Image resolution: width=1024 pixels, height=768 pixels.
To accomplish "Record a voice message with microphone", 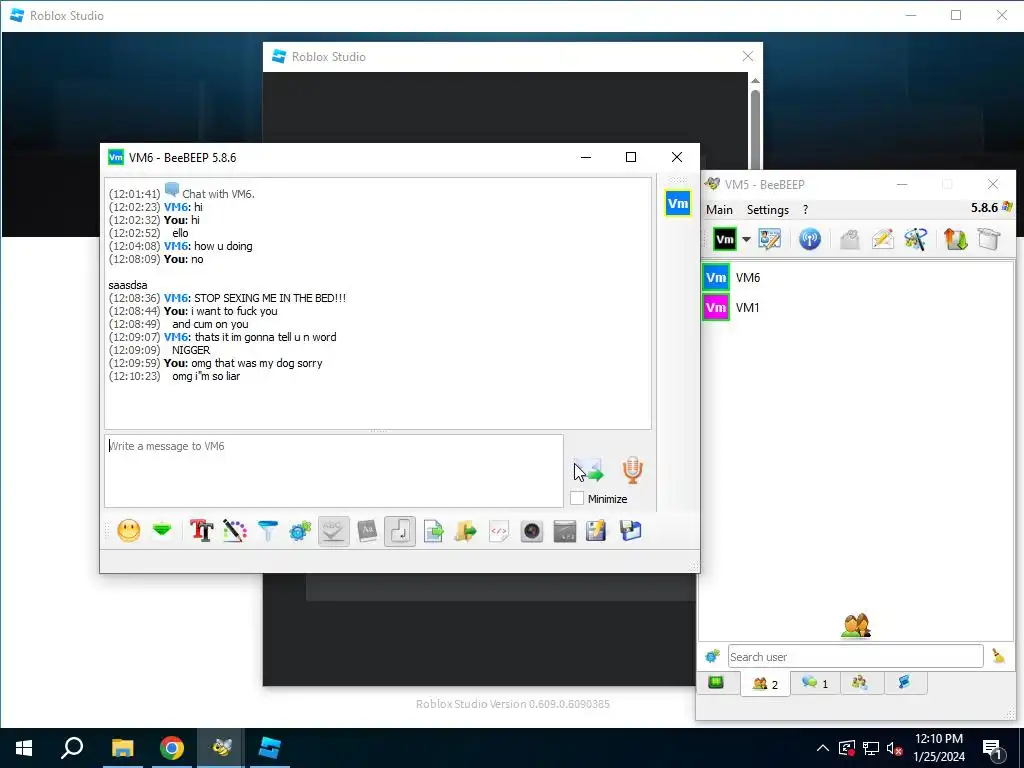I will point(632,470).
